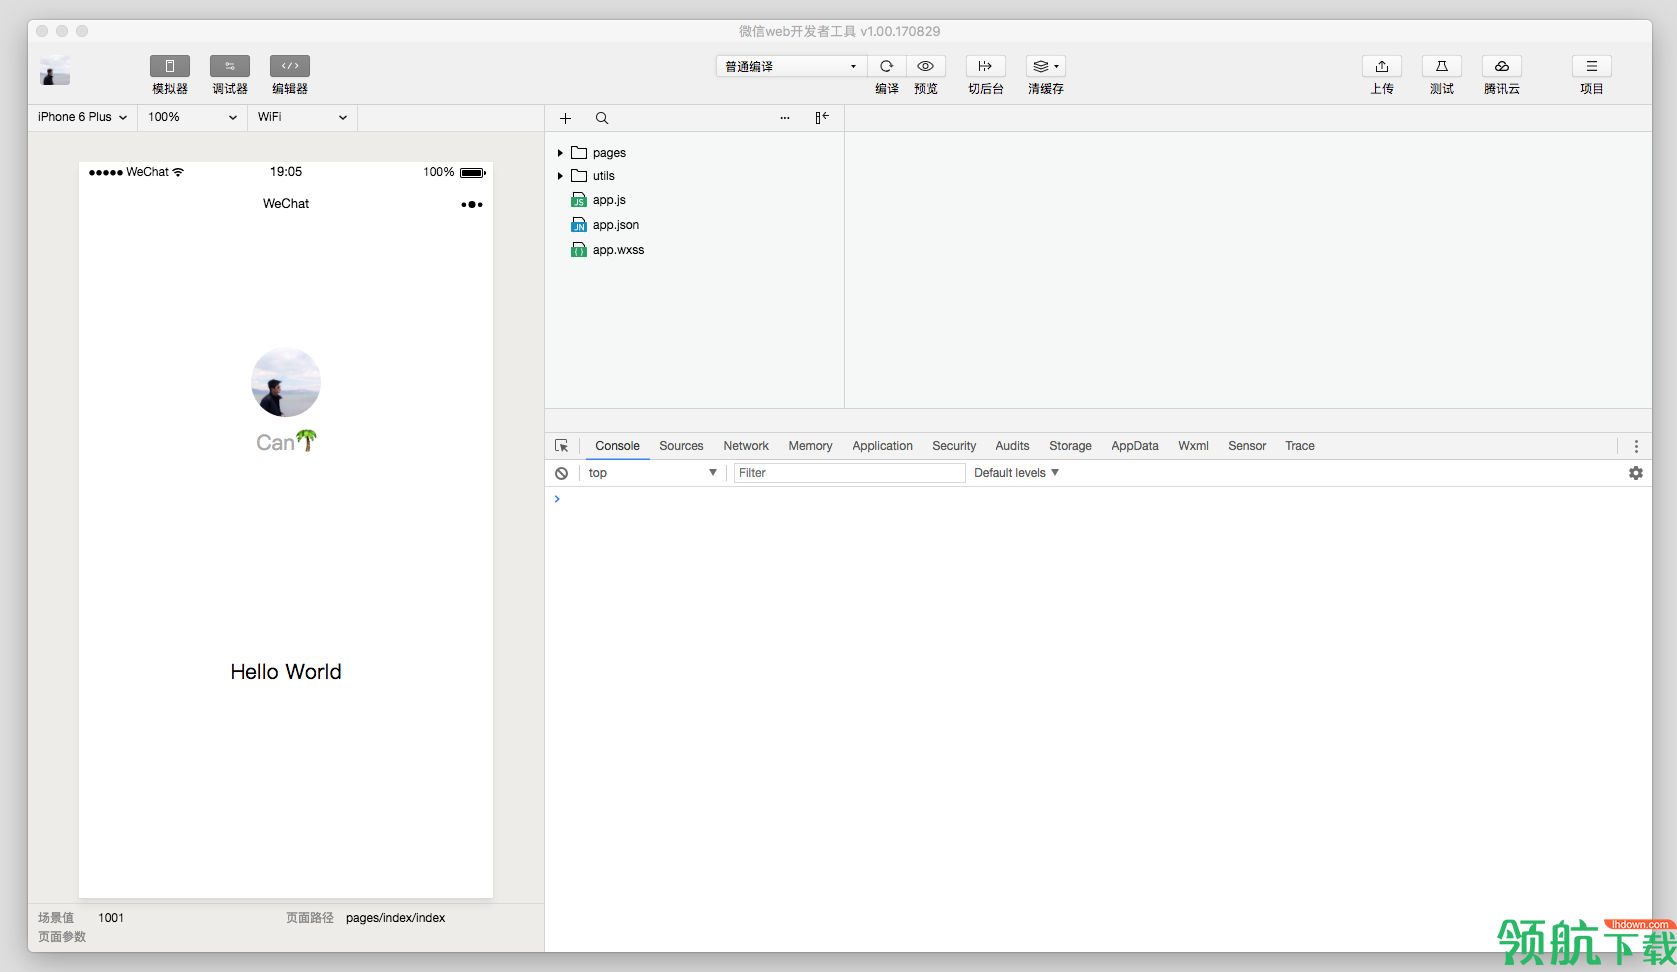The width and height of the screenshot is (1677, 972).
Task: Toggle the 模拟器 simulator panel
Action: tap(170, 66)
